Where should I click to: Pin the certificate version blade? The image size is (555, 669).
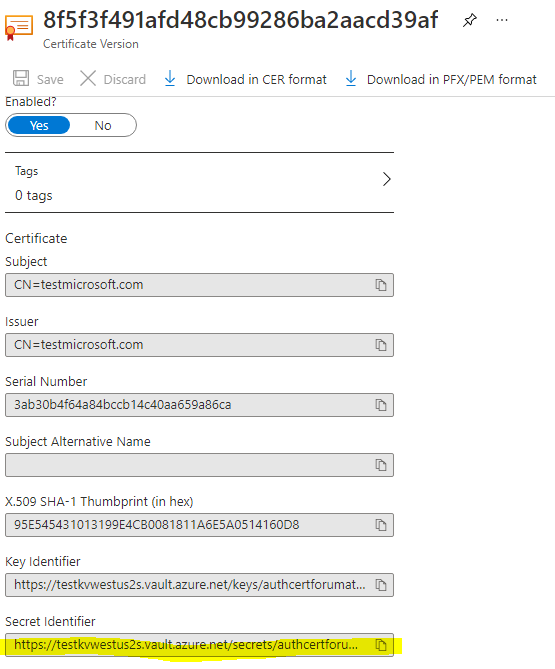[469, 20]
